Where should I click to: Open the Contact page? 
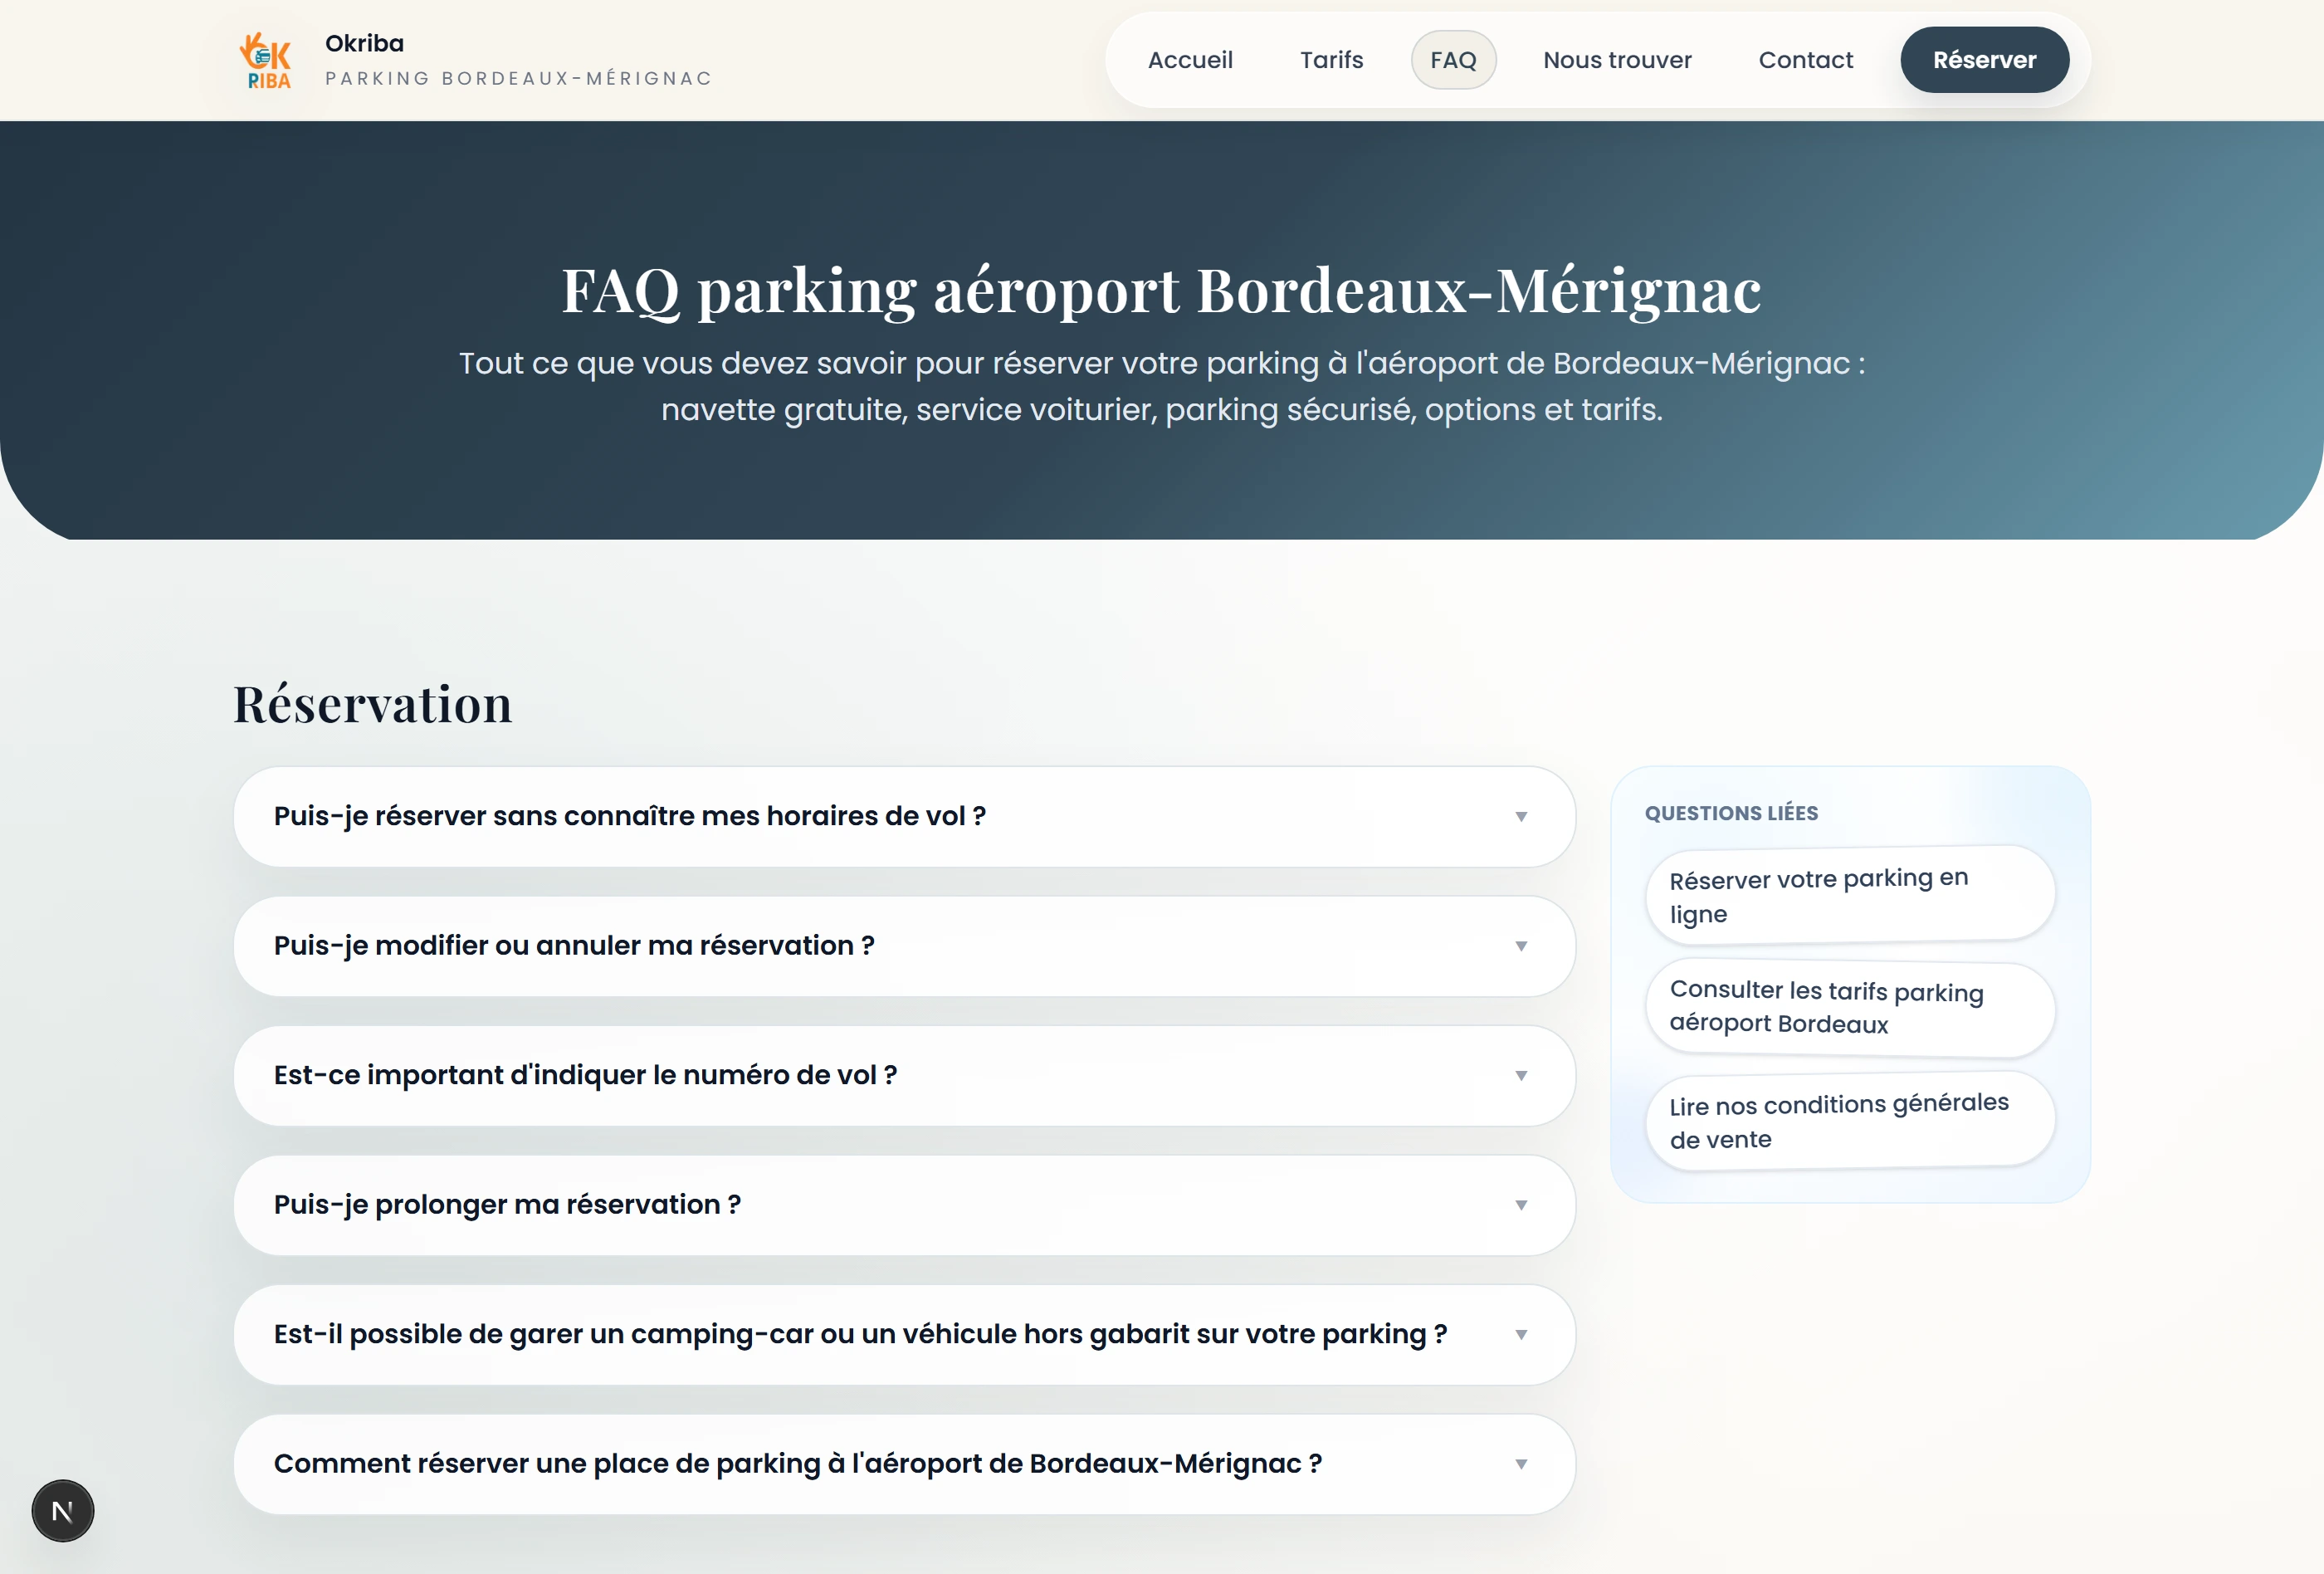click(x=1805, y=60)
